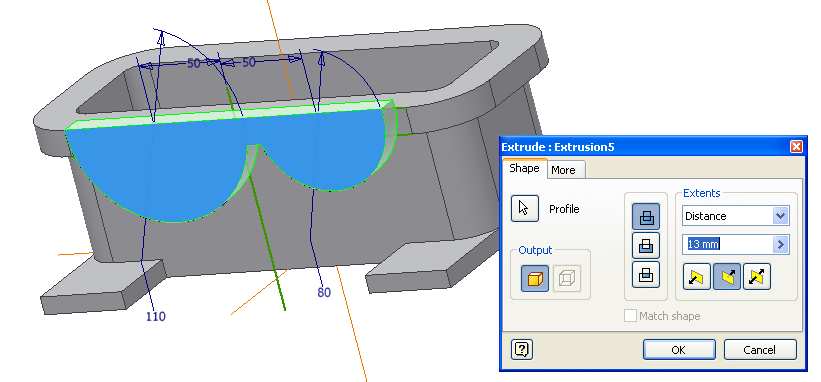Switch to the More tab
Image resolution: width=821 pixels, height=382 pixels.
pos(563,170)
